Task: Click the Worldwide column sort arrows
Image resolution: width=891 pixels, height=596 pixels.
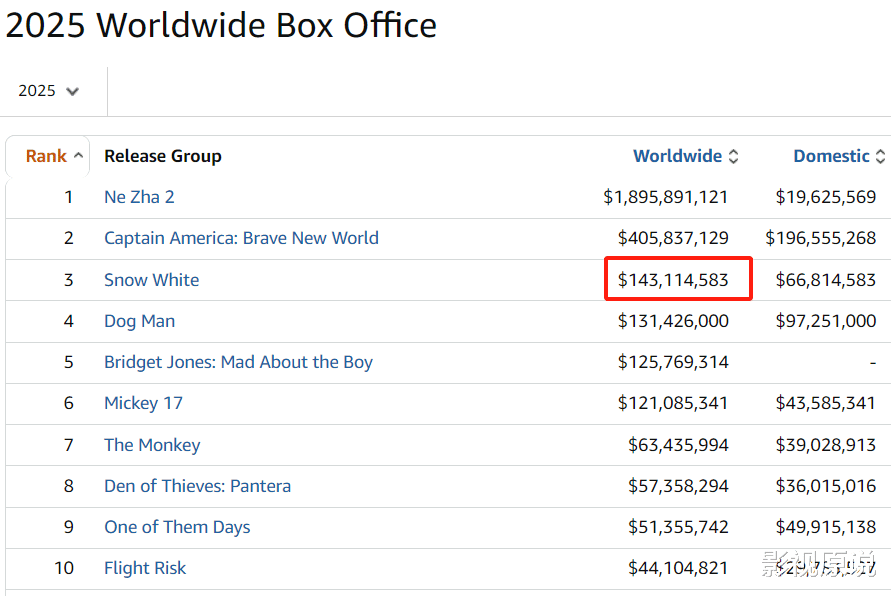Action: 734,156
